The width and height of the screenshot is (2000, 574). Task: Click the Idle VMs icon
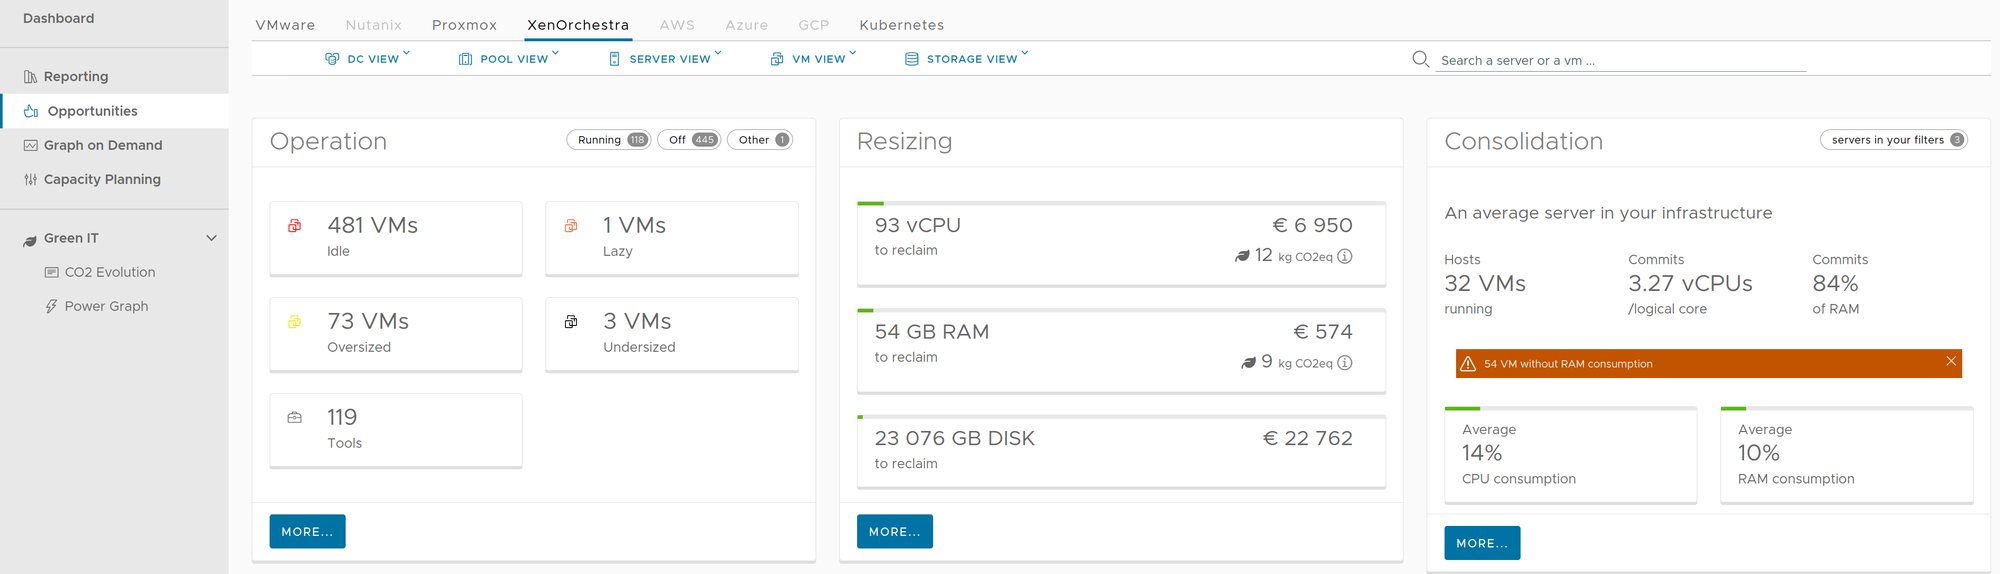coord(295,226)
